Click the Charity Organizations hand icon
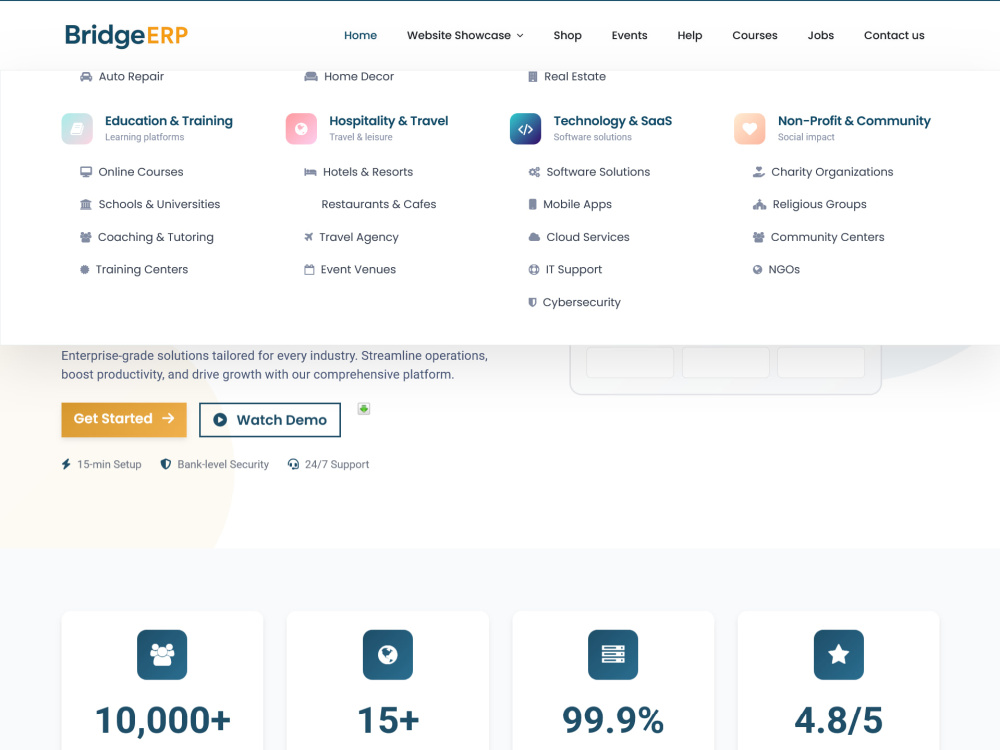 (759, 172)
